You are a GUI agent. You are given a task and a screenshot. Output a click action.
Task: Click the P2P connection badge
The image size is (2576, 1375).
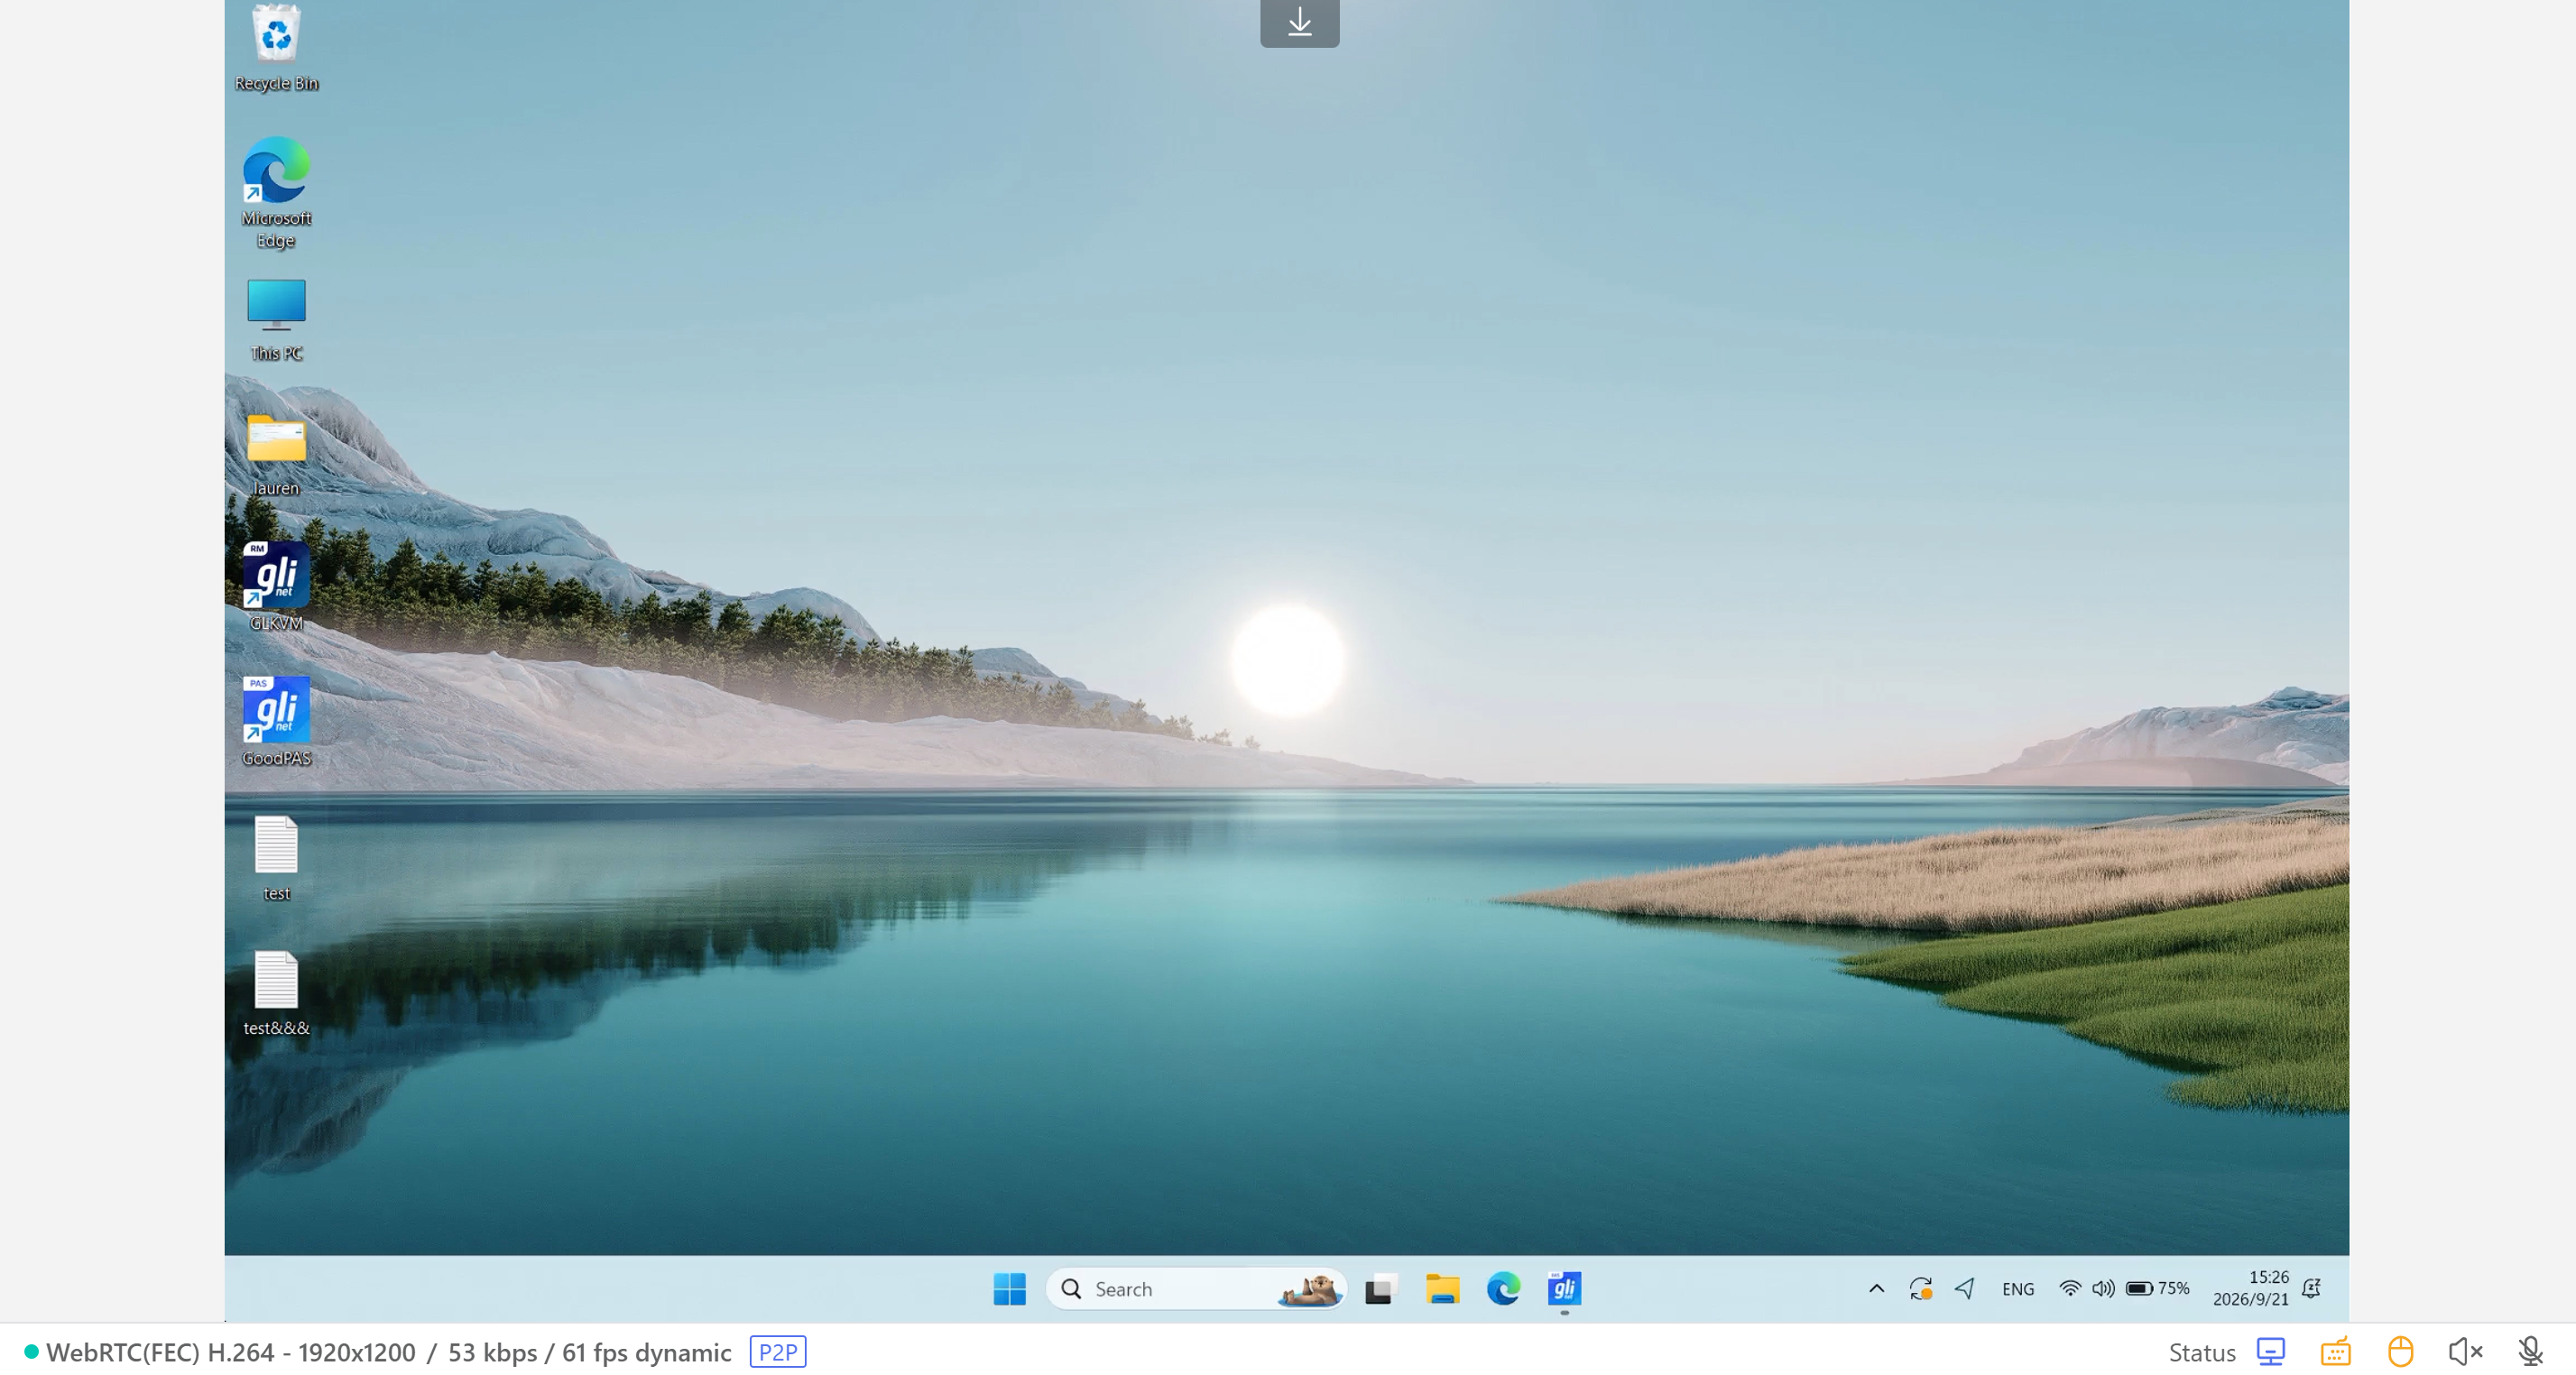(x=777, y=1351)
